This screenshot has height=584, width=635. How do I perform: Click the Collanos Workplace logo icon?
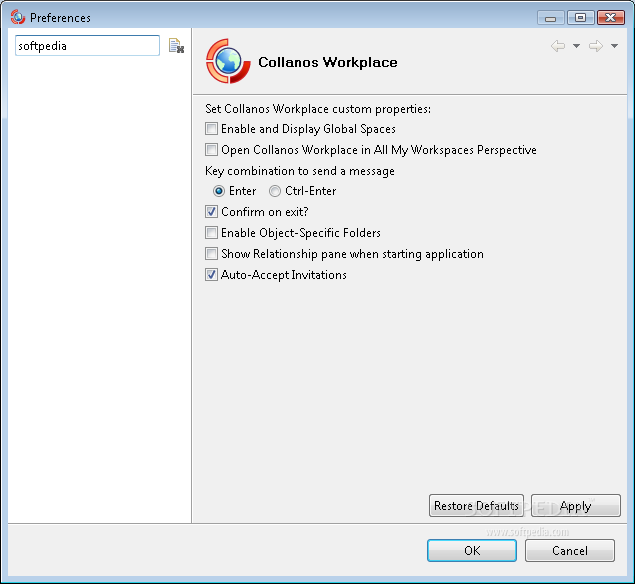click(x=228, y=62)
